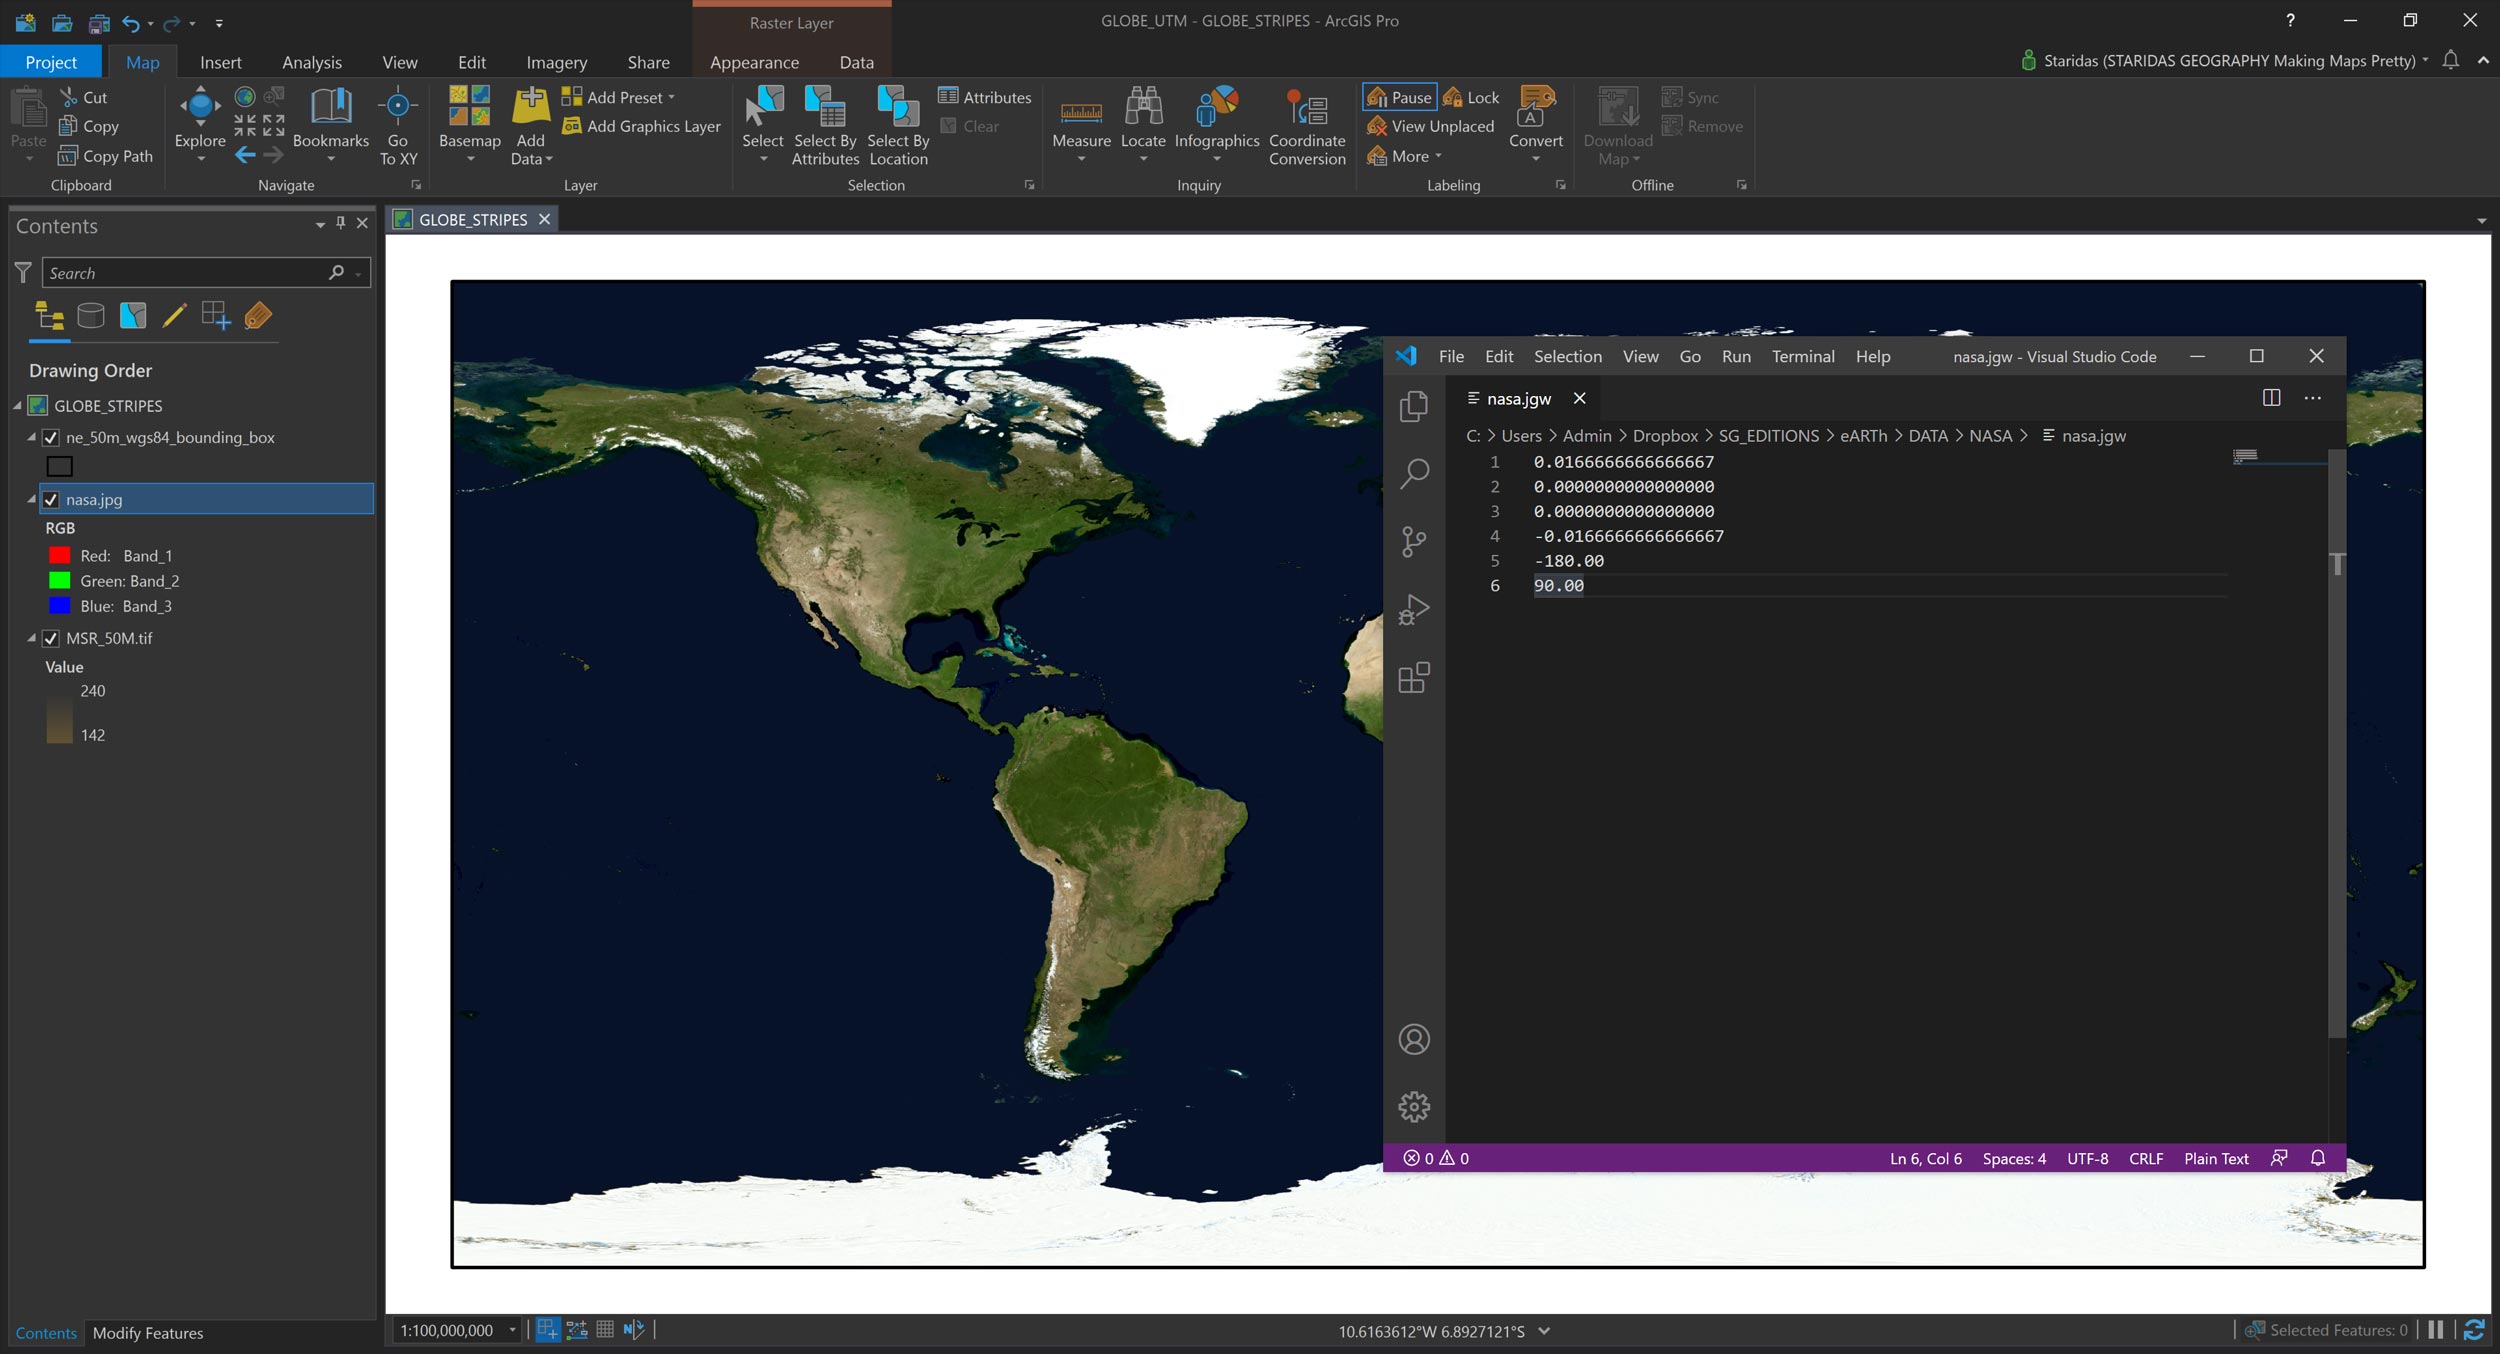Click the Measure tool icon

pyautogui.click(x=1081, y=110)
